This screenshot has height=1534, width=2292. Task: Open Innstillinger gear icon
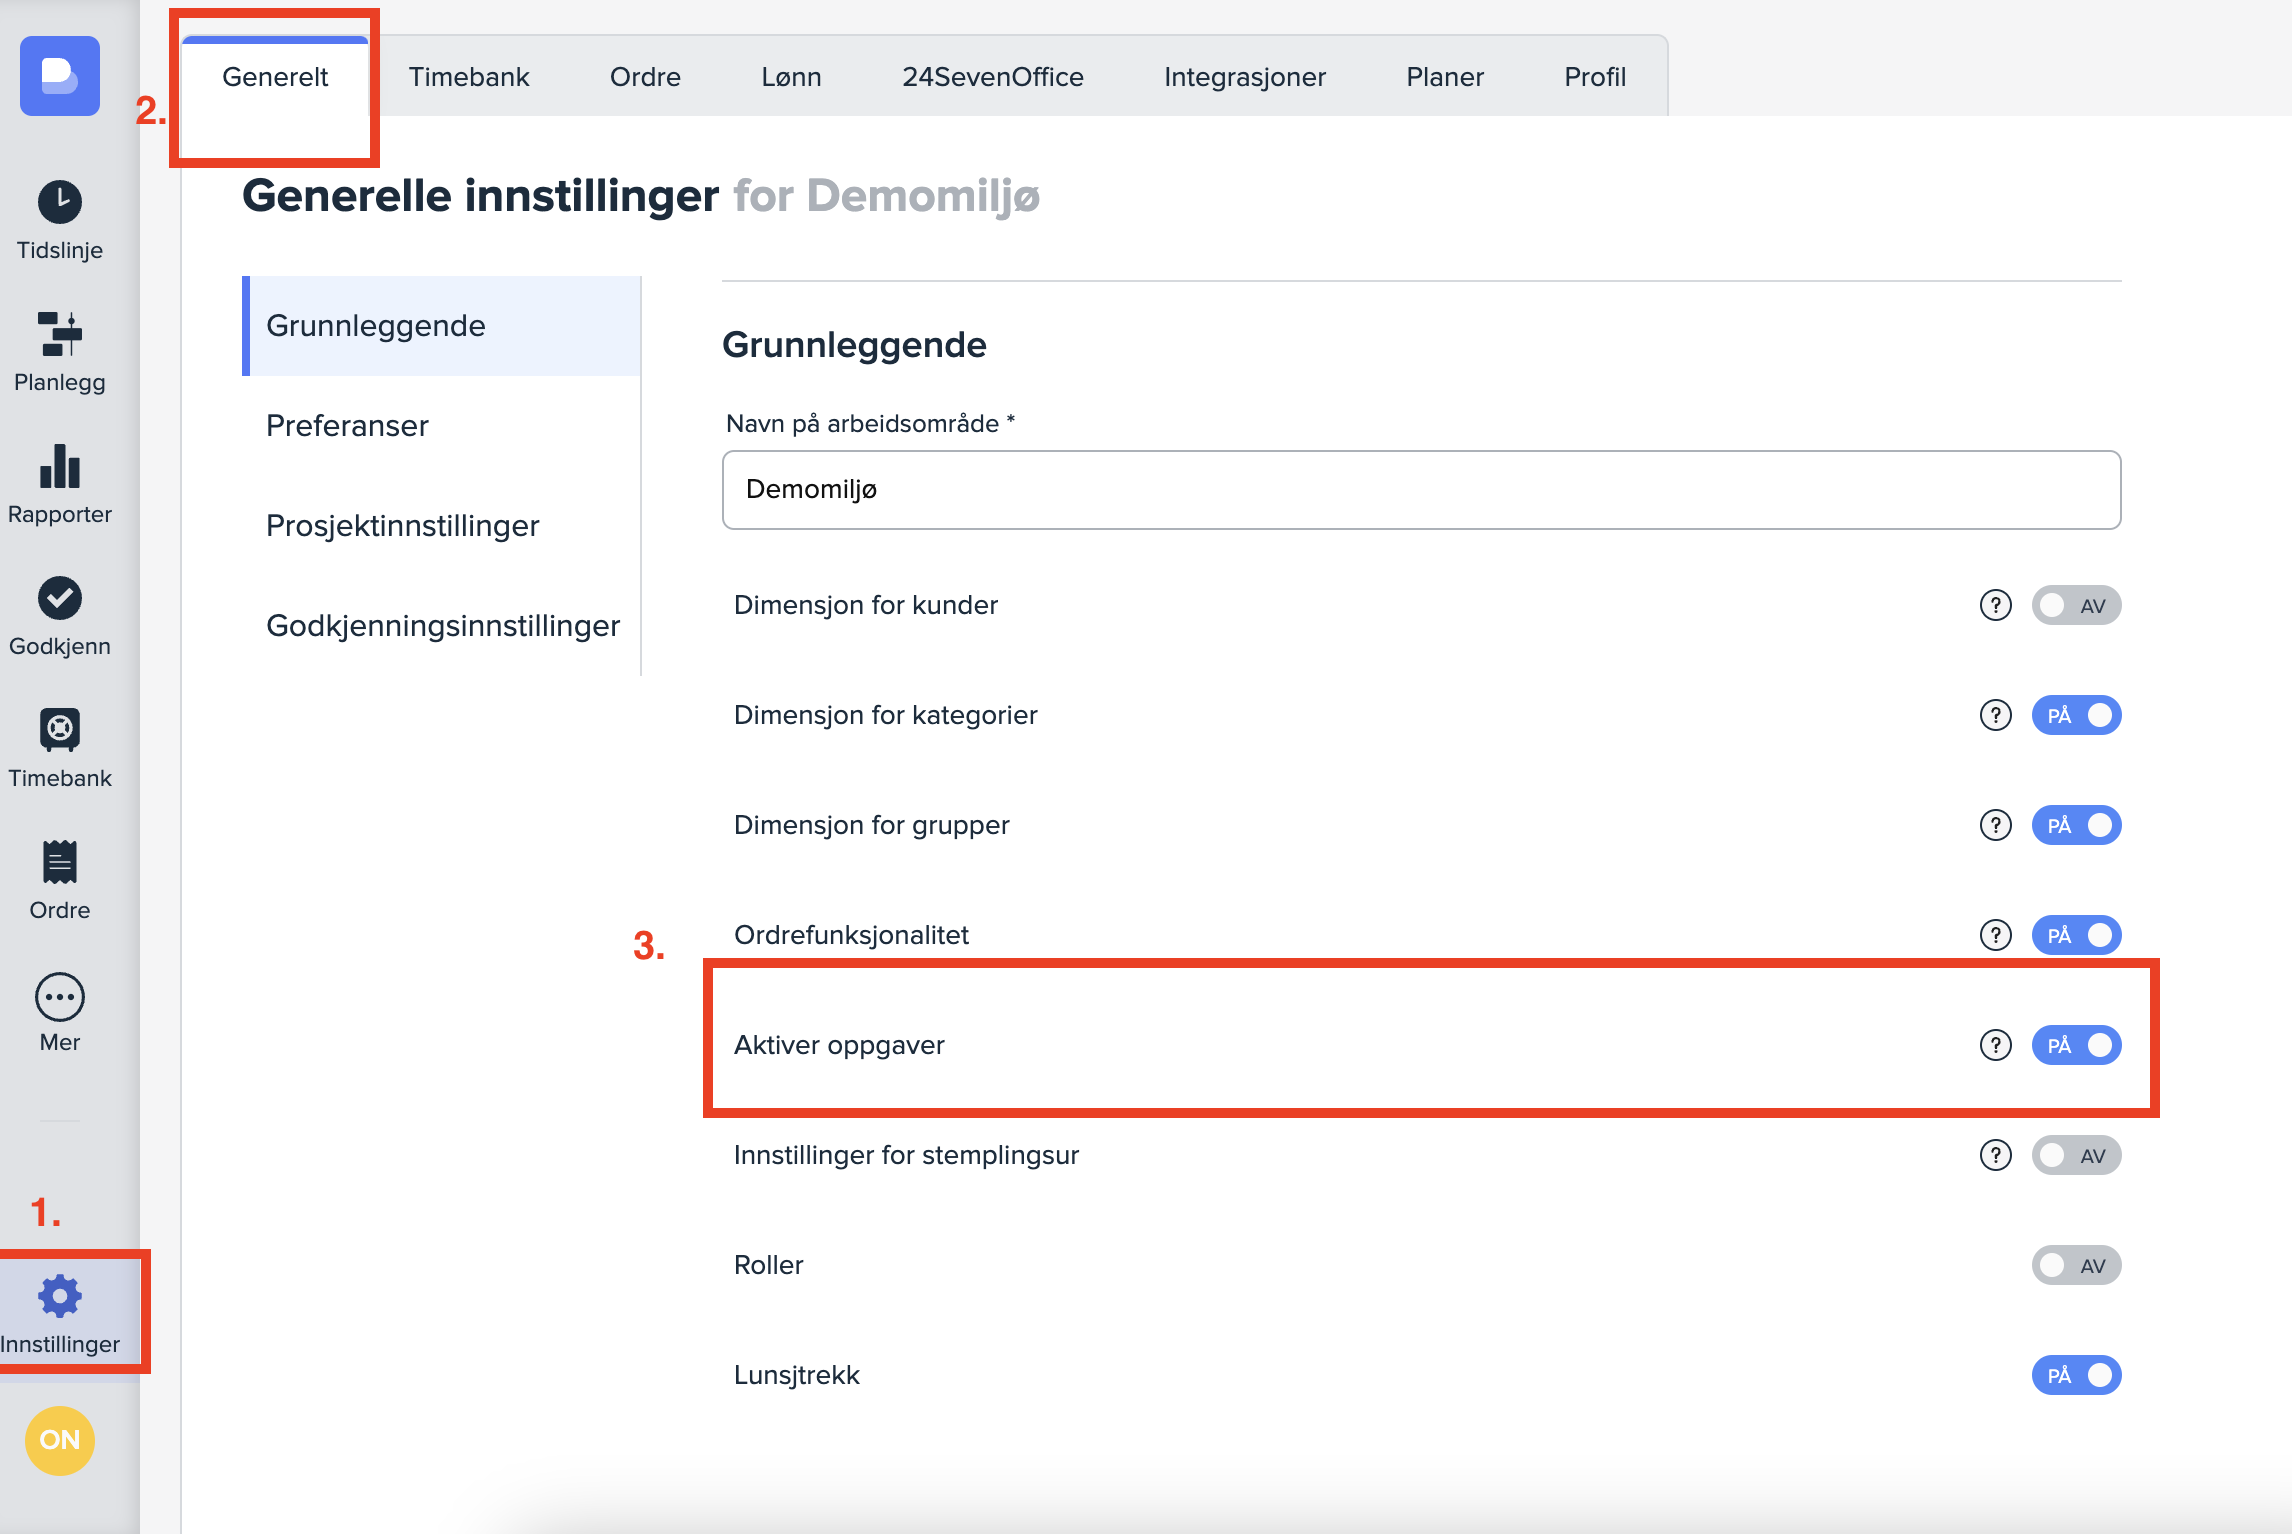point(60,1297)
